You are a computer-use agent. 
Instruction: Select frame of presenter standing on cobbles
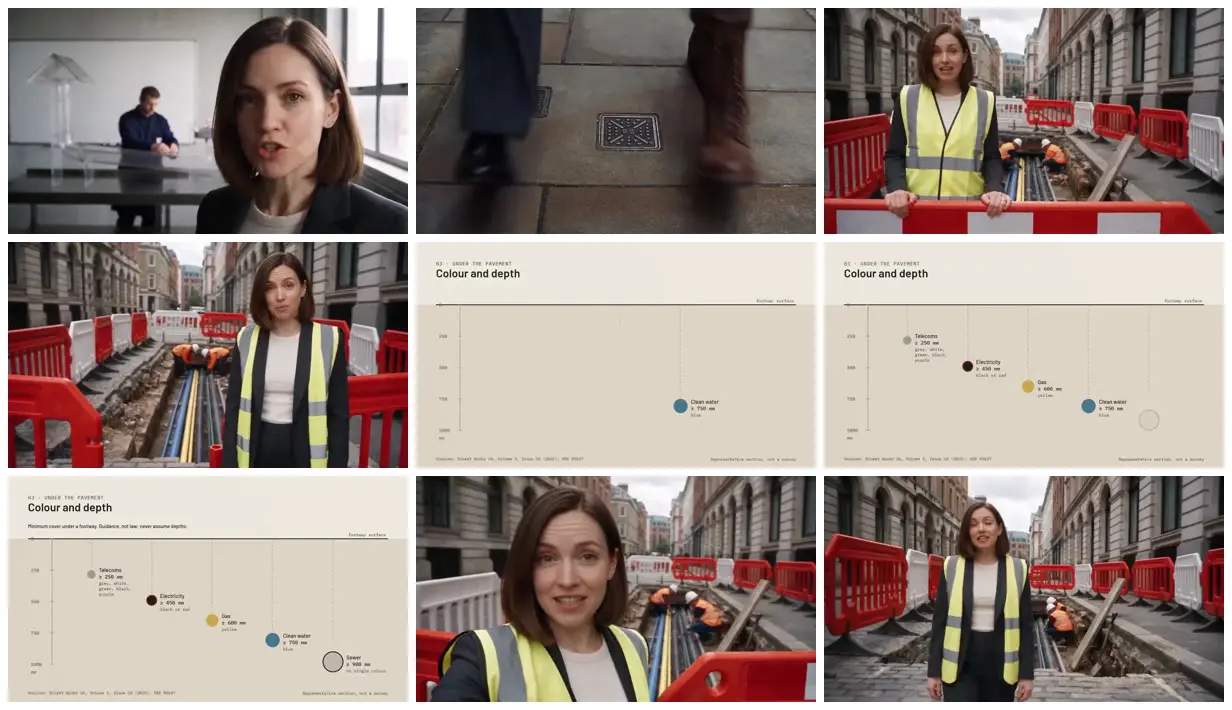click(1024, 589)
